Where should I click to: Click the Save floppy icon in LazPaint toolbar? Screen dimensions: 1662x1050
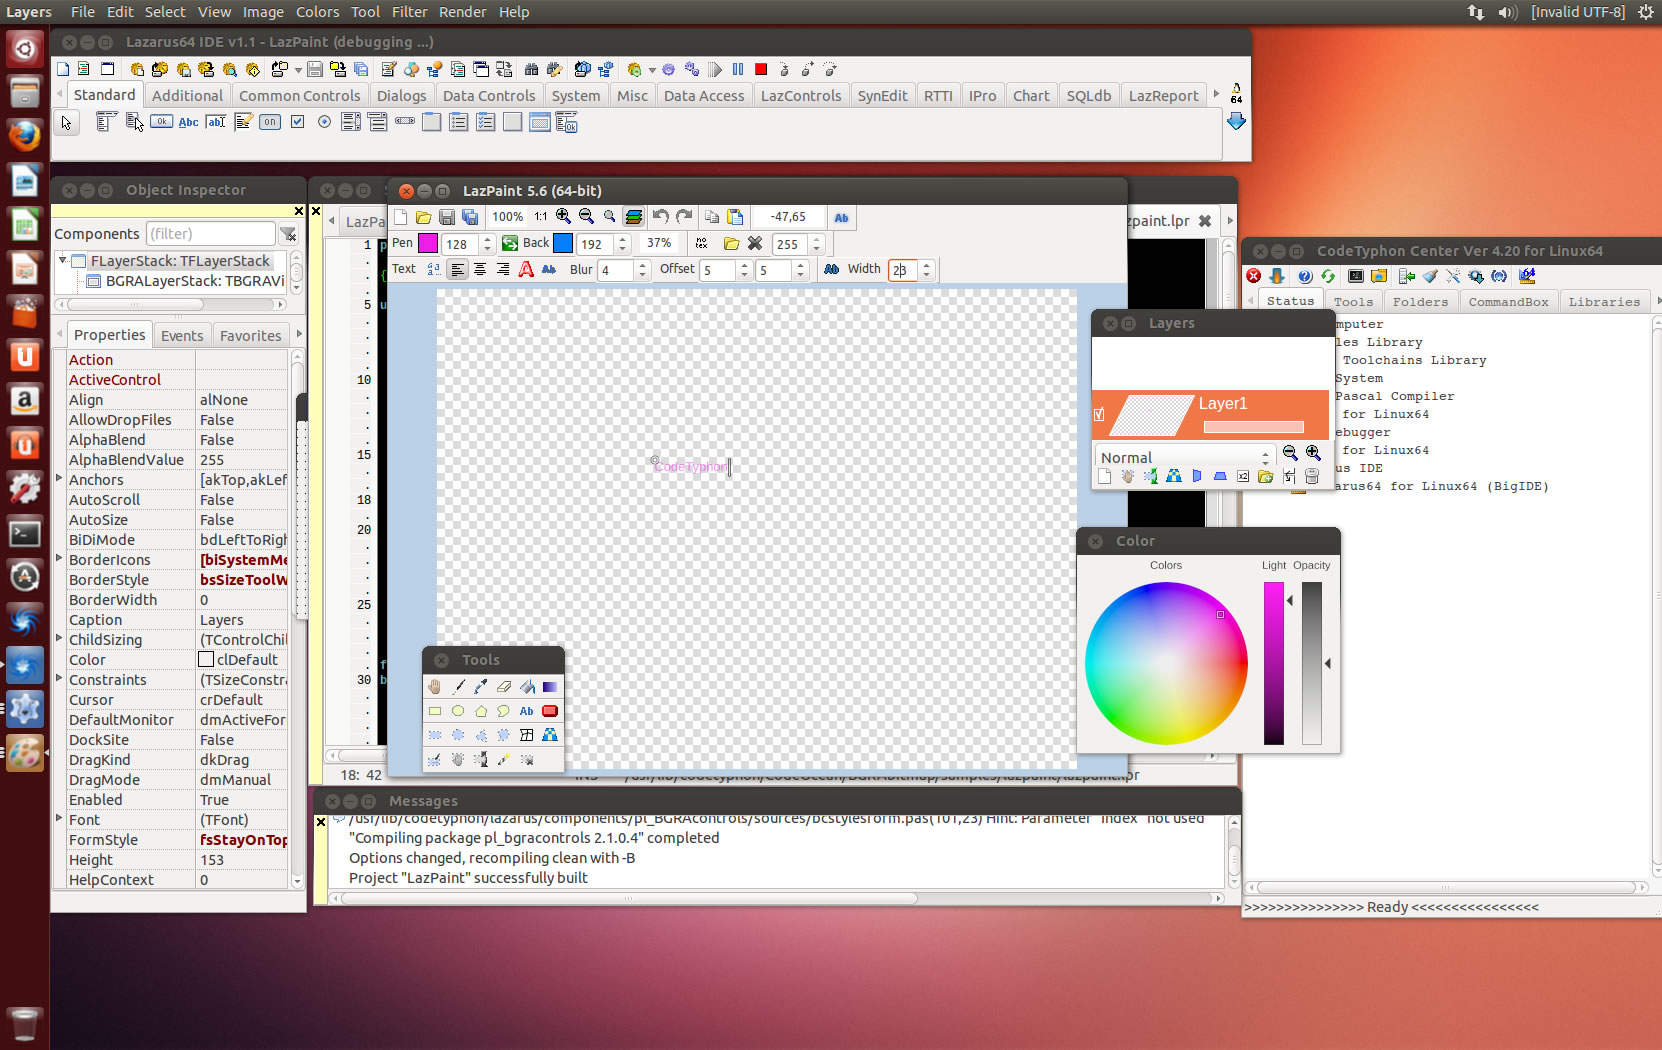tap(447, 217)
